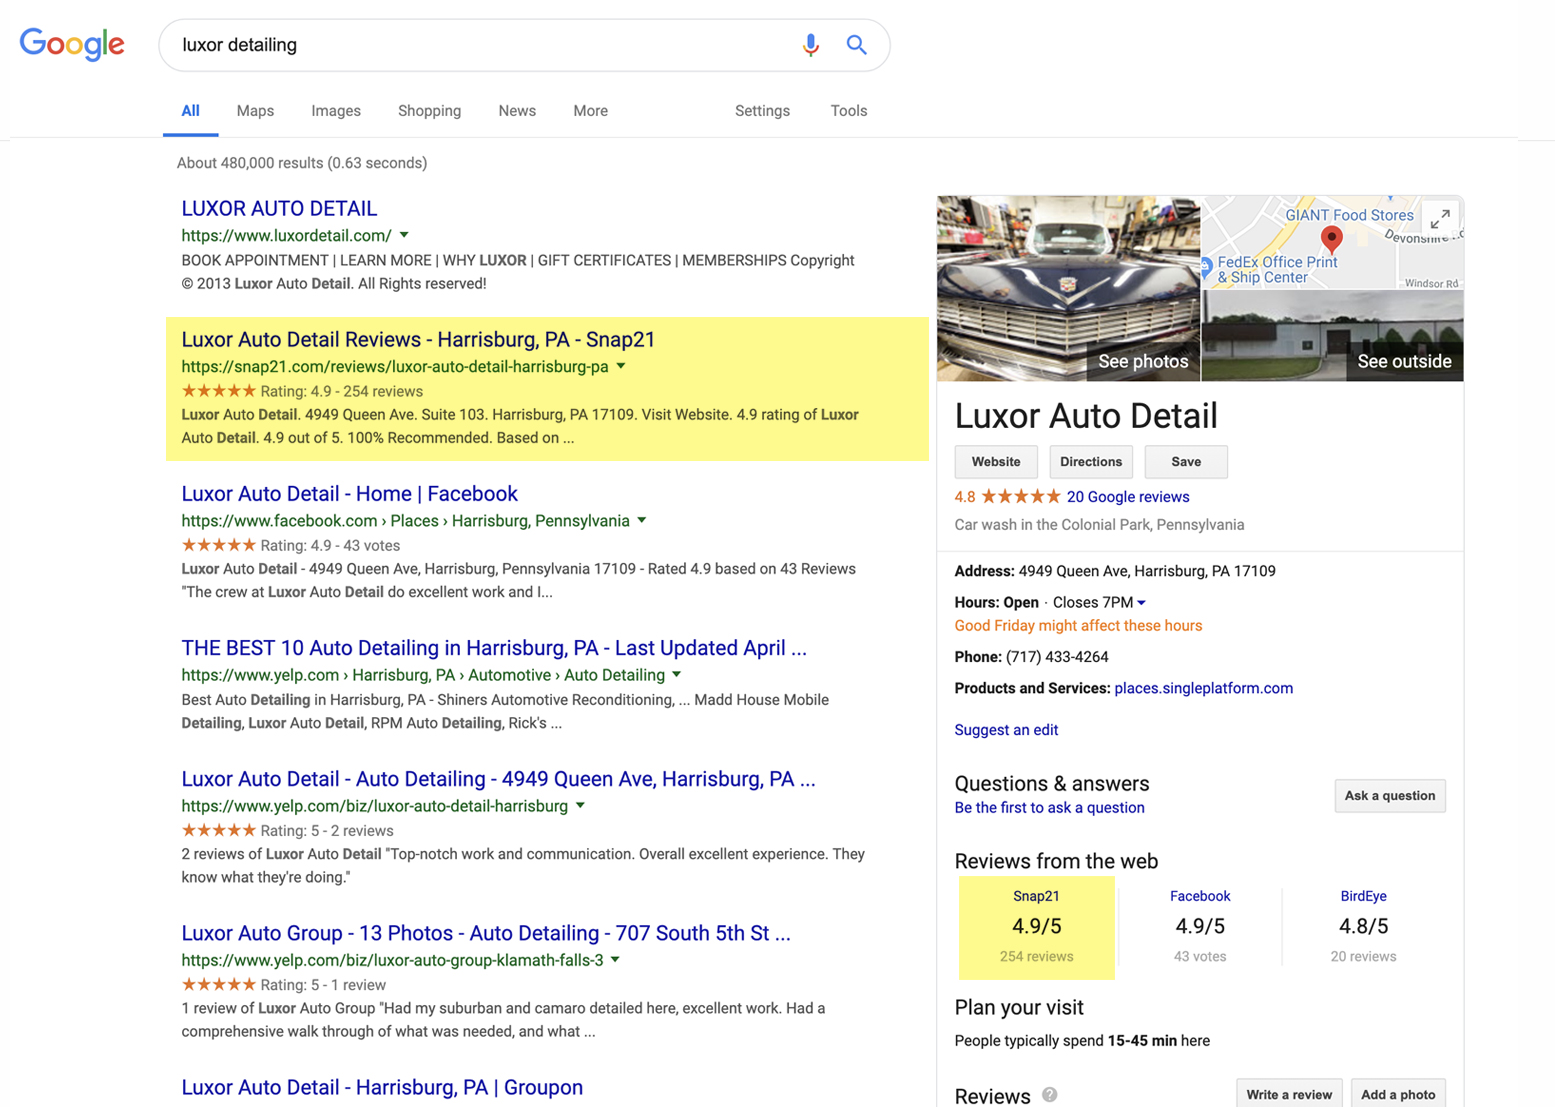This screenshot has height=1107, width=1555.
Task: Click See outside street view thumbnail
Action: (1332, 336)
